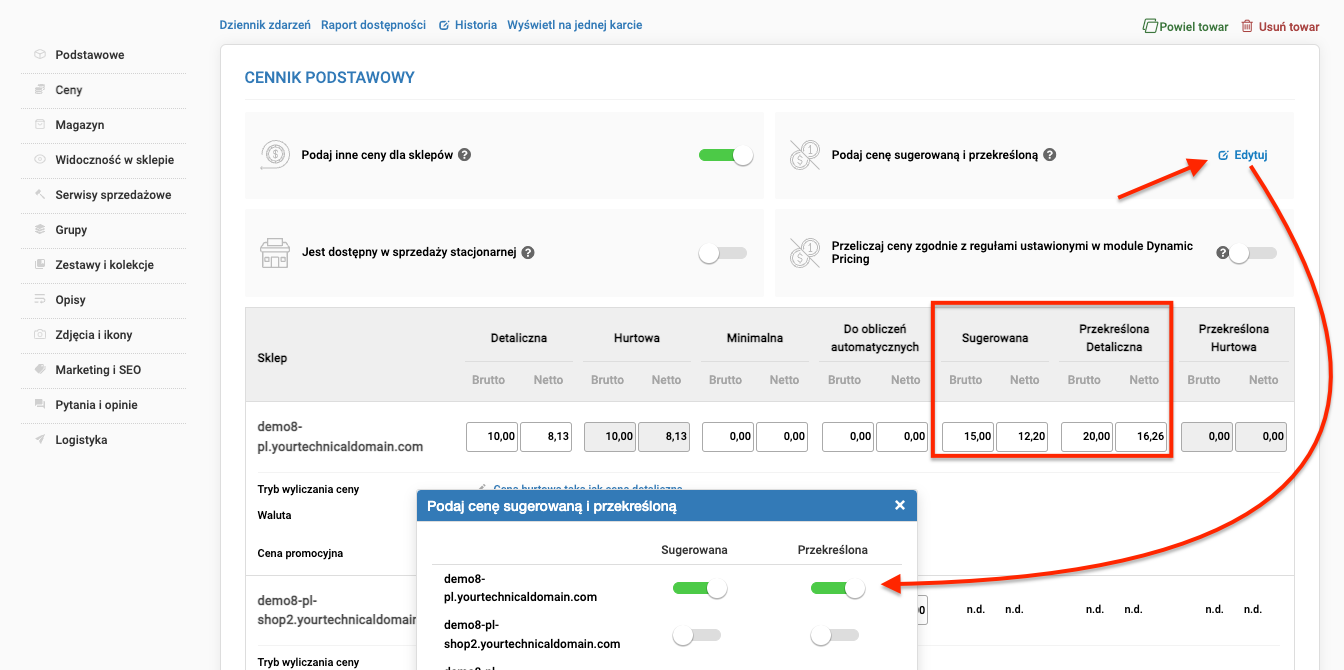This screenshot has width=1344, height=670.
Task: Click Tryb wyliczania ceny label under demo8-pl
Action: coord(308,490)
